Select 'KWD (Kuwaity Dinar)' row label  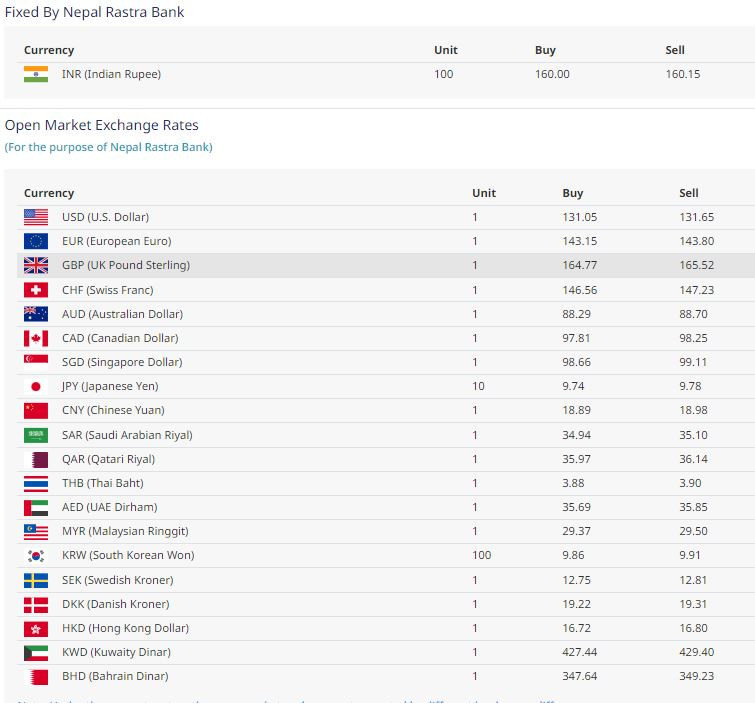(x=116, y=652)
